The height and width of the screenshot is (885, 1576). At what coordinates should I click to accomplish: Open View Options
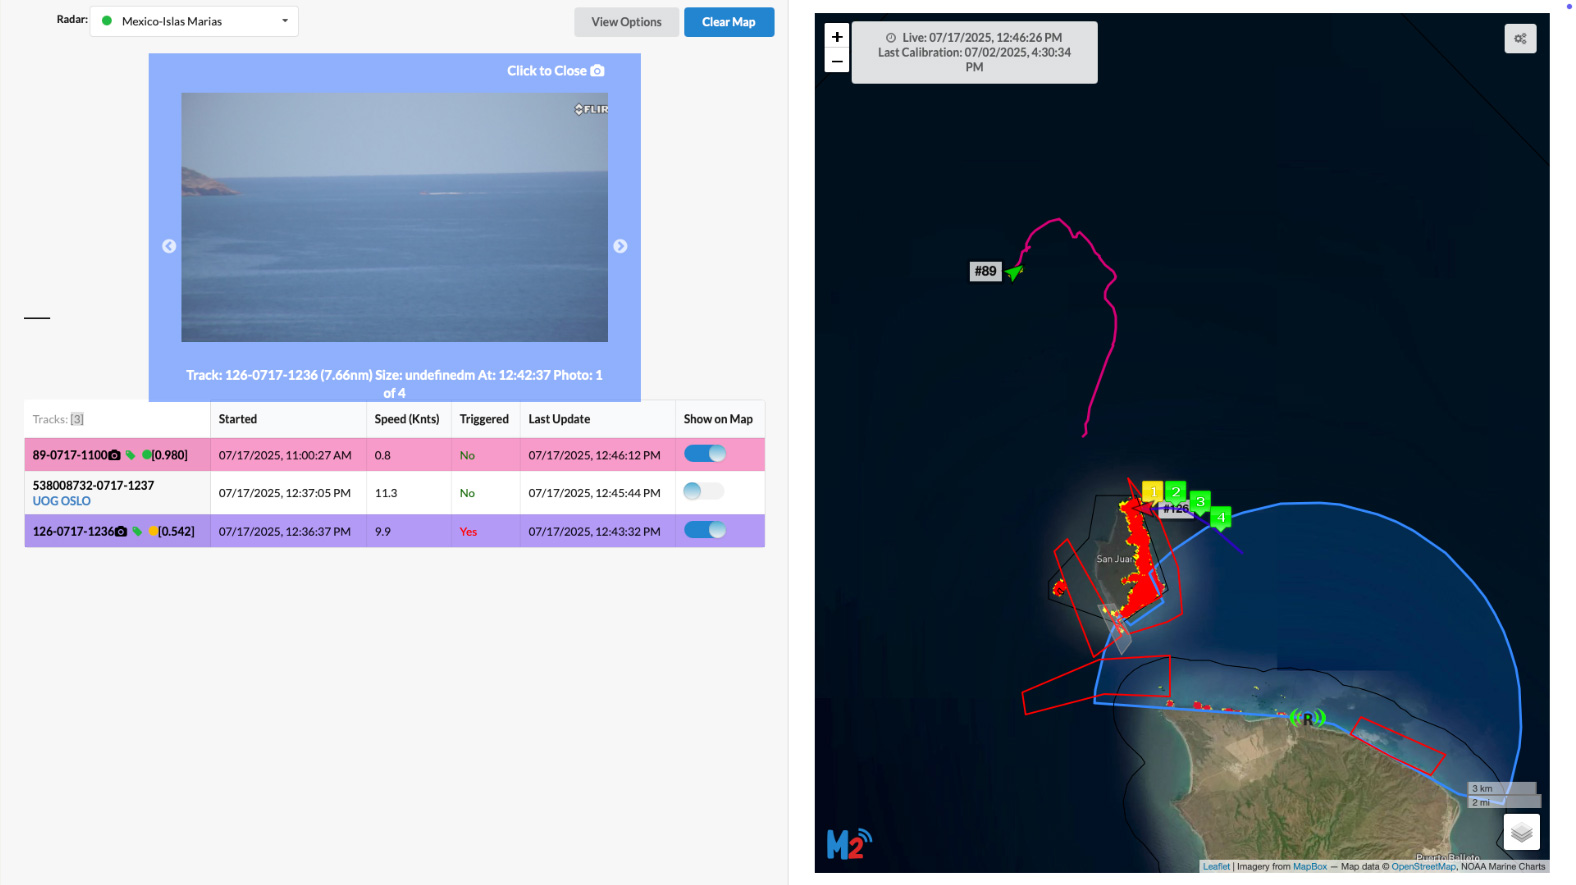coord(626,22)
